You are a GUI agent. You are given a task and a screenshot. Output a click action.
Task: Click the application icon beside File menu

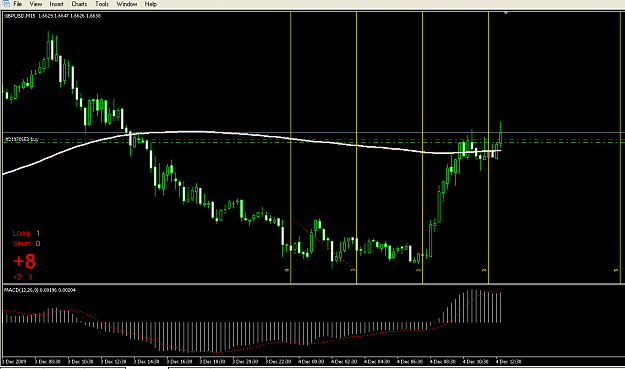click(x=6, y=4)
